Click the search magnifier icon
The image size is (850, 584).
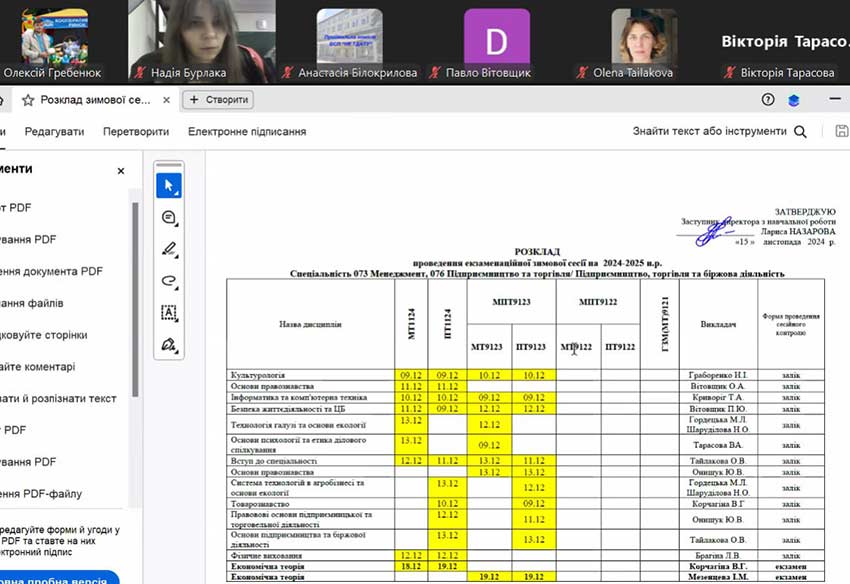(800, 132)
